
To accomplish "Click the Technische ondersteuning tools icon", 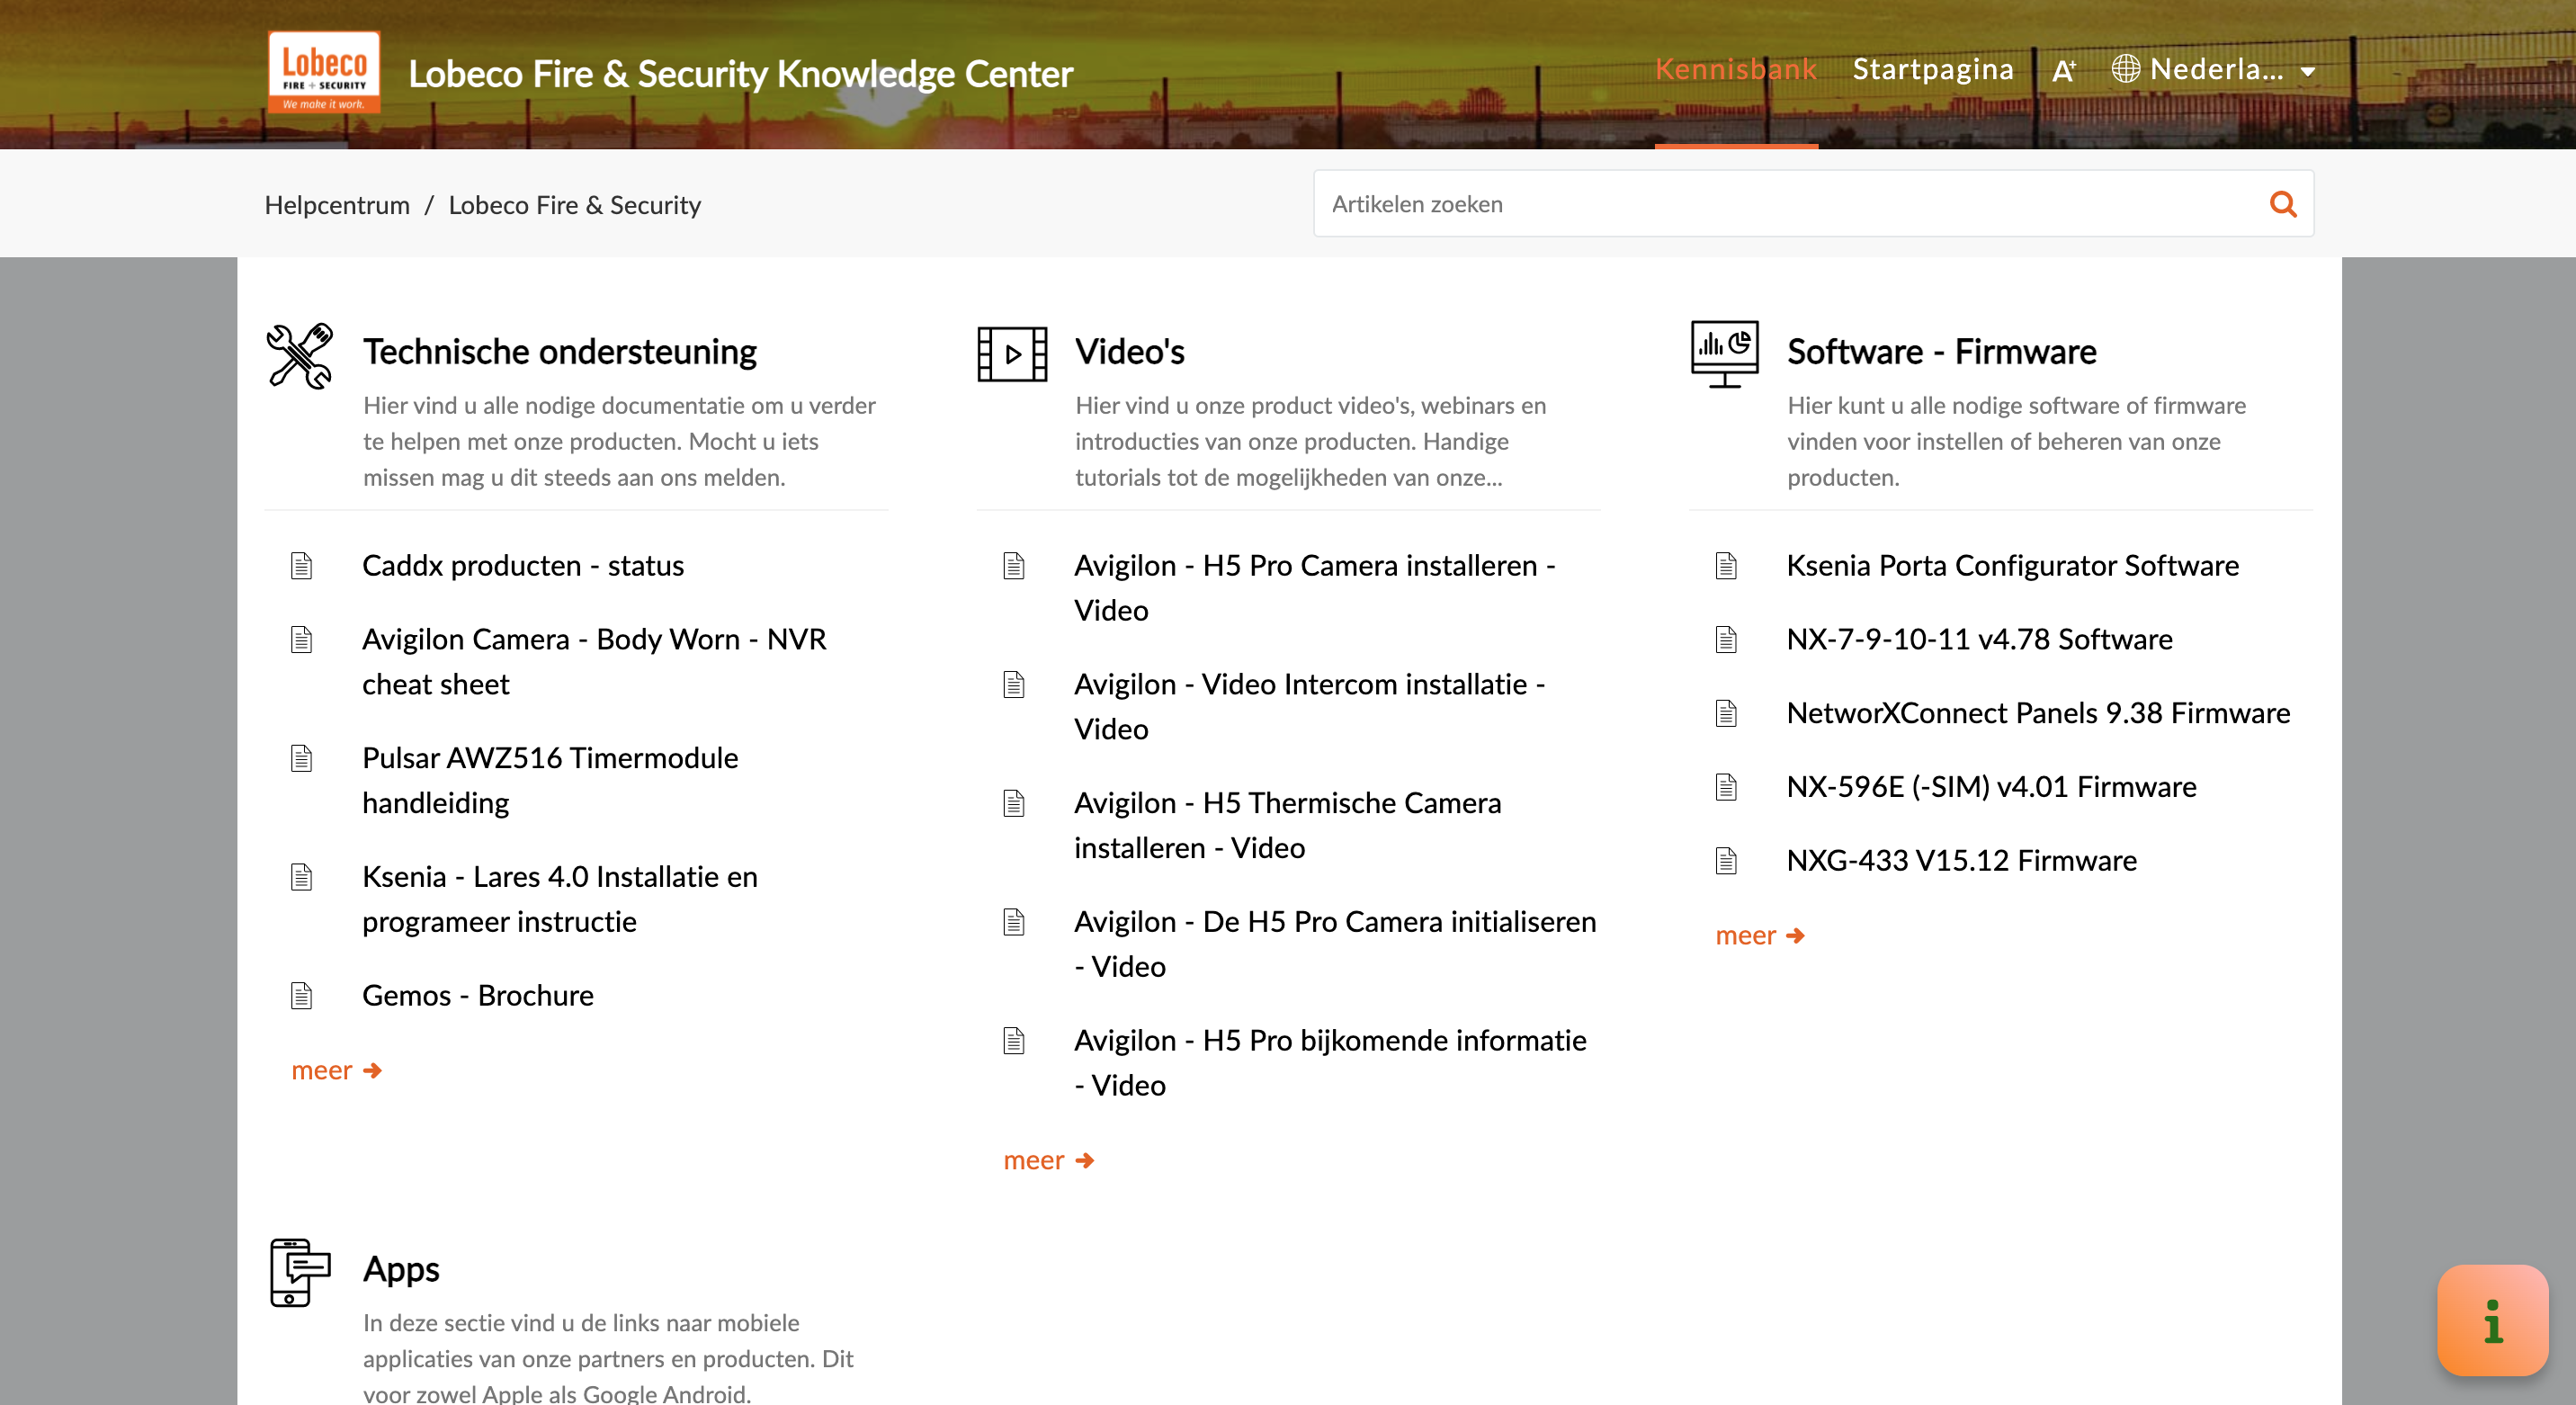I will tap(300, 355).
